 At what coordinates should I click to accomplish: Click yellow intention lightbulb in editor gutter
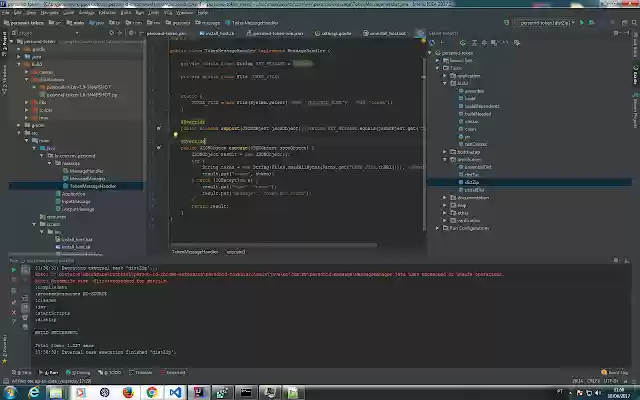click(176, 134)
